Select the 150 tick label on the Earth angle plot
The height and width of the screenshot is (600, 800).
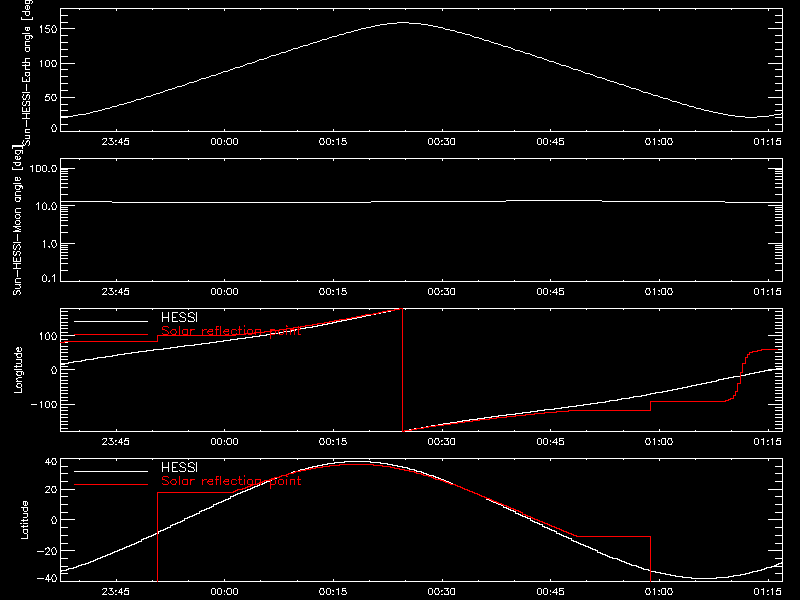tap(47, 29)
